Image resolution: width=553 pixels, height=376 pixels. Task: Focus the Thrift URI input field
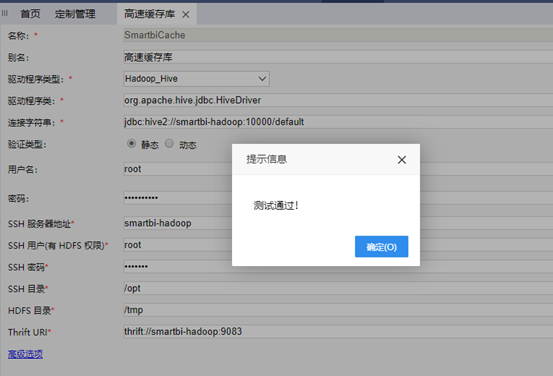coord(338,332)
